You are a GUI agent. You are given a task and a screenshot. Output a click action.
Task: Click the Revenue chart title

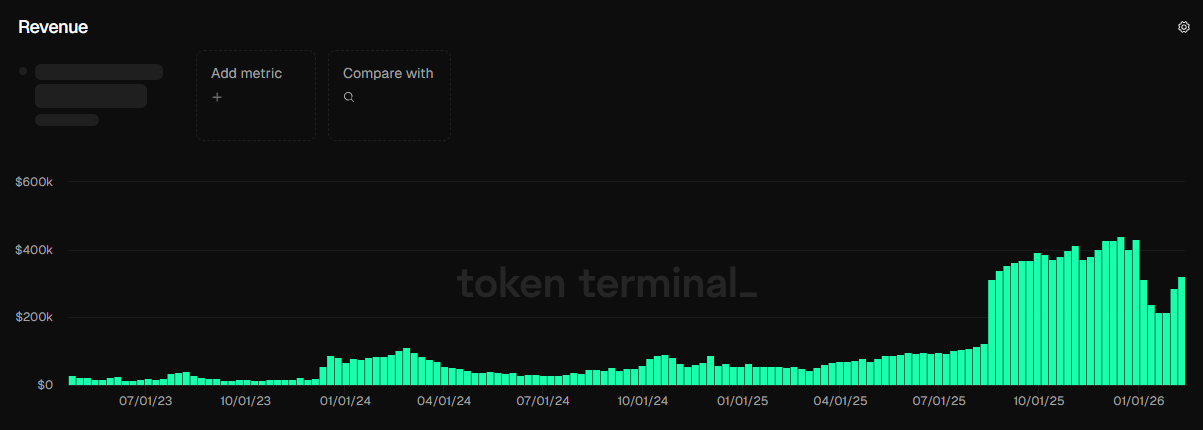pos(53,28)
